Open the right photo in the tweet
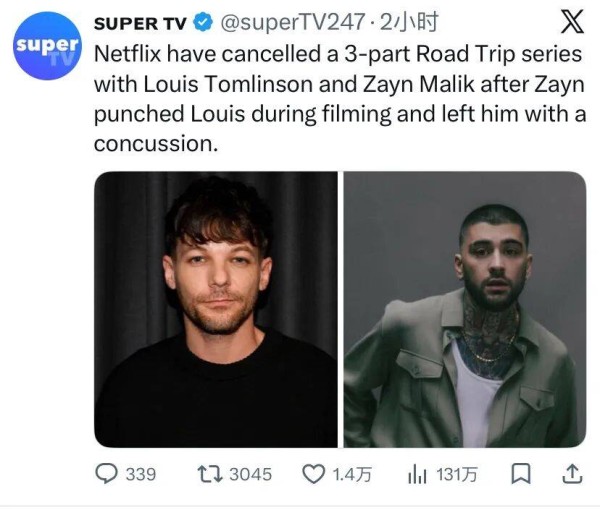The image size is (600, 510). click(x=465, y=309)
